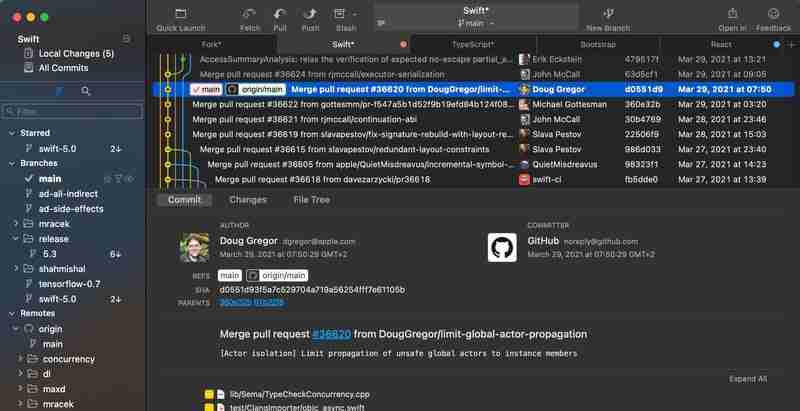Click the Open in toolbar icon
The image size is (800, 411).
733,14
